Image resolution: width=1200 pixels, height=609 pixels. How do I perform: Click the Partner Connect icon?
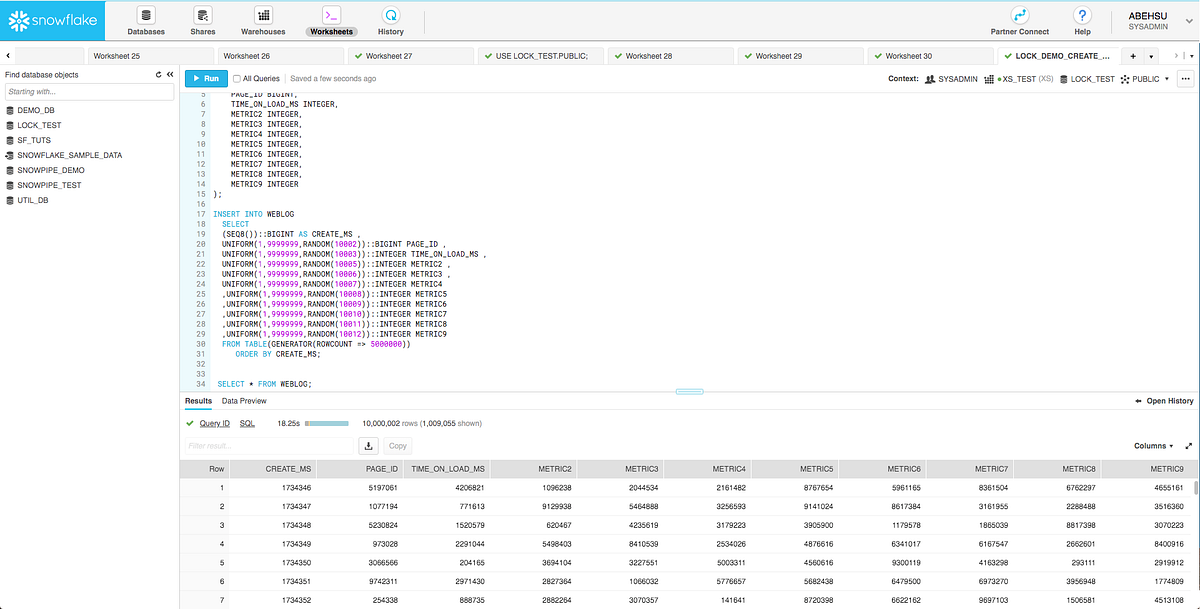click(1019, 18)
